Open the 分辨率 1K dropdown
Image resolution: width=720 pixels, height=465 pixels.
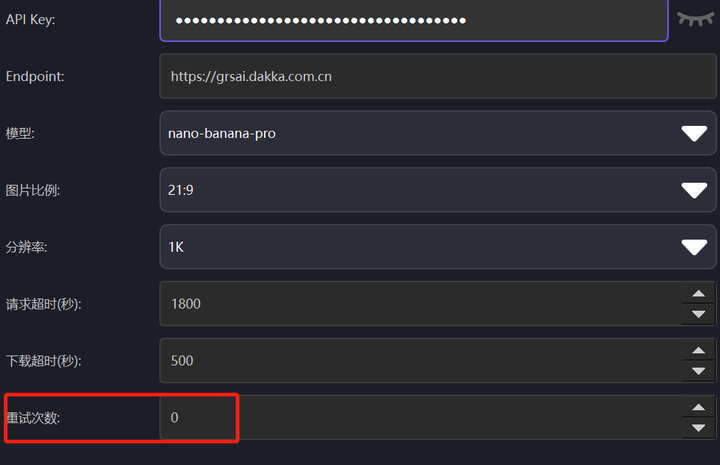tap(438, 247)
